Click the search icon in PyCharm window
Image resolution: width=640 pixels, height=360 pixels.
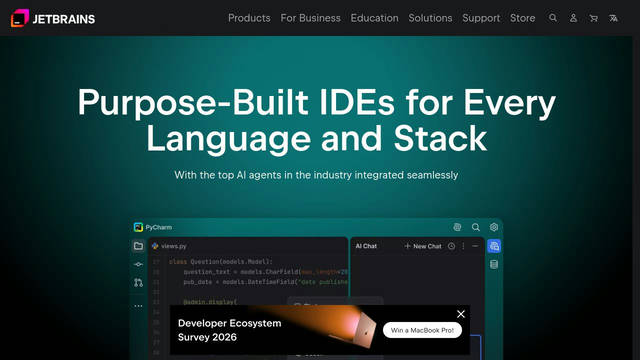[x=476, y=227]
